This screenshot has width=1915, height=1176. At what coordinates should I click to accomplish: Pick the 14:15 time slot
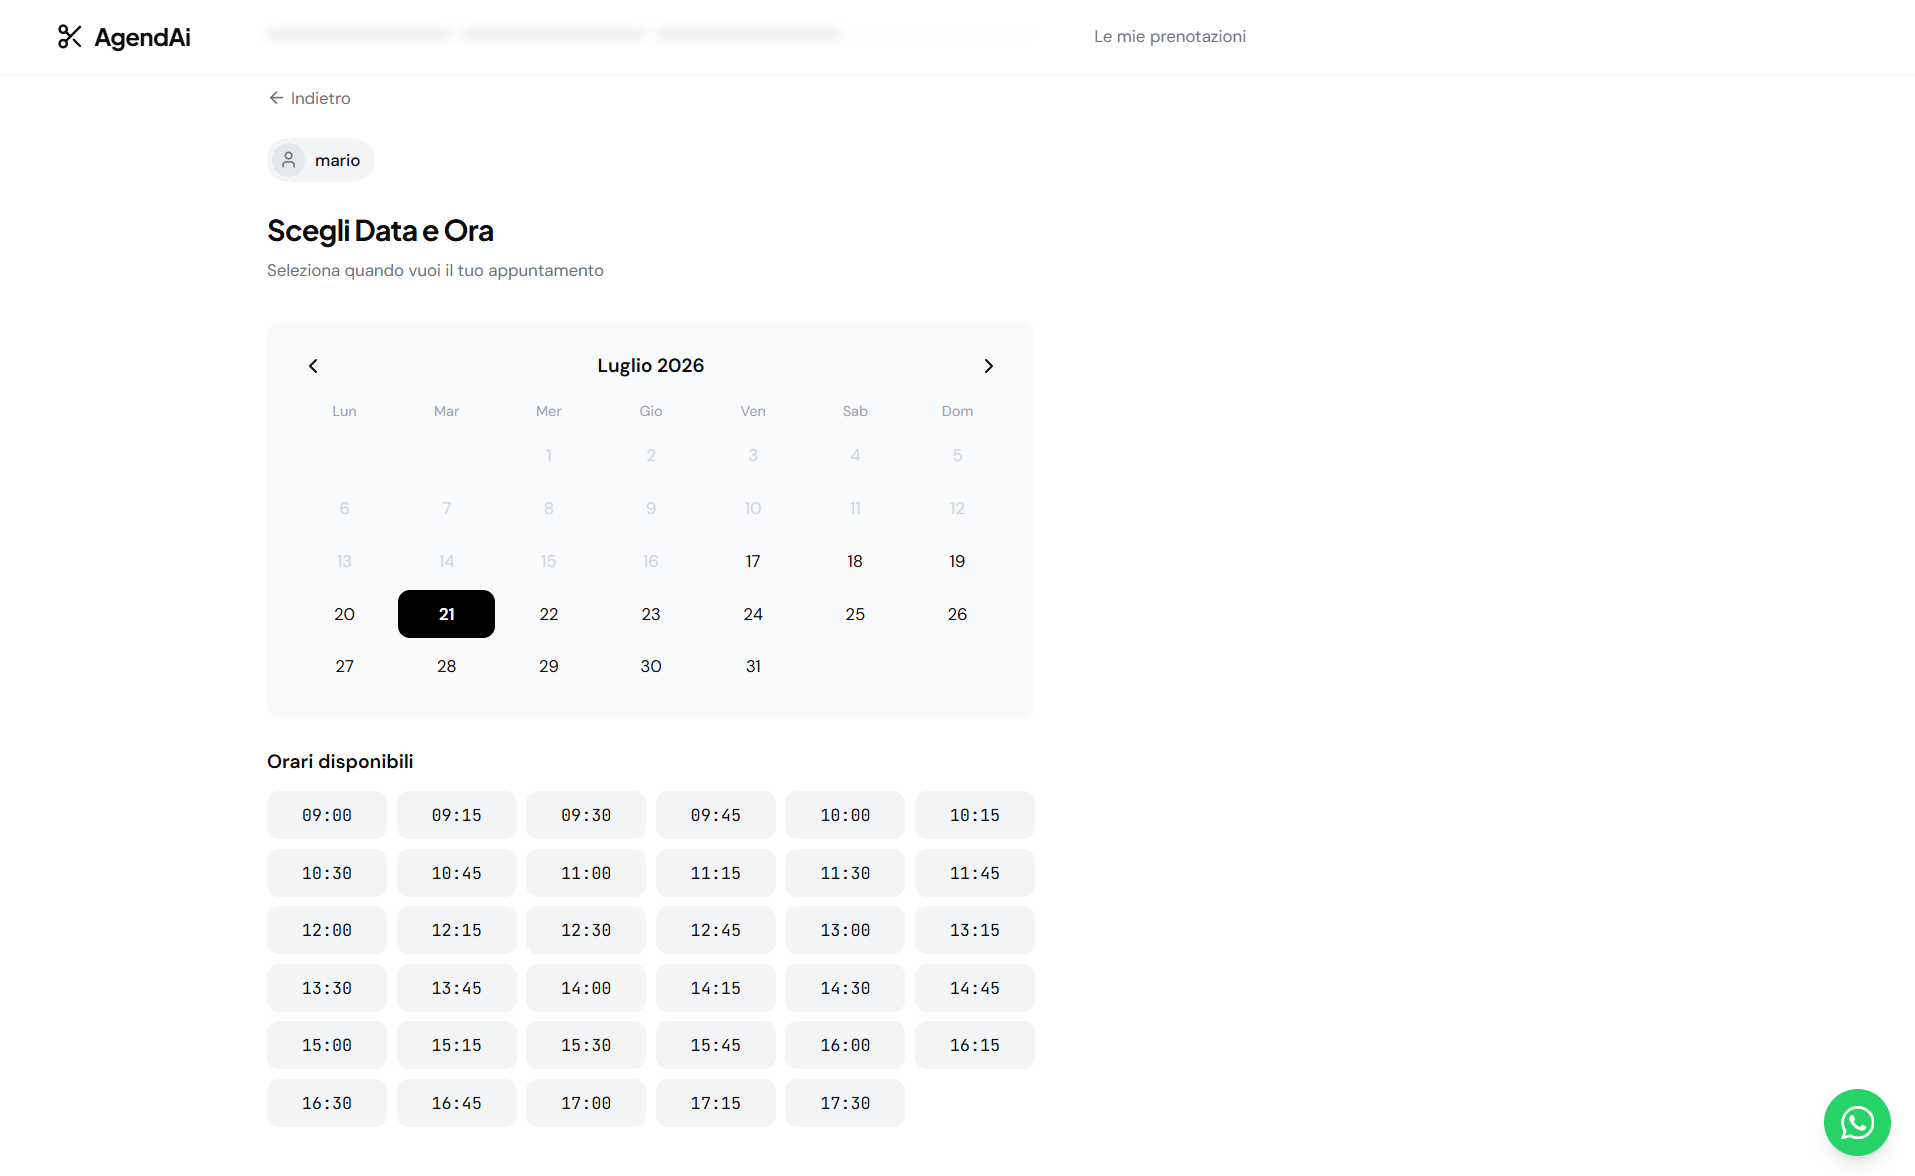coord(716,988)
